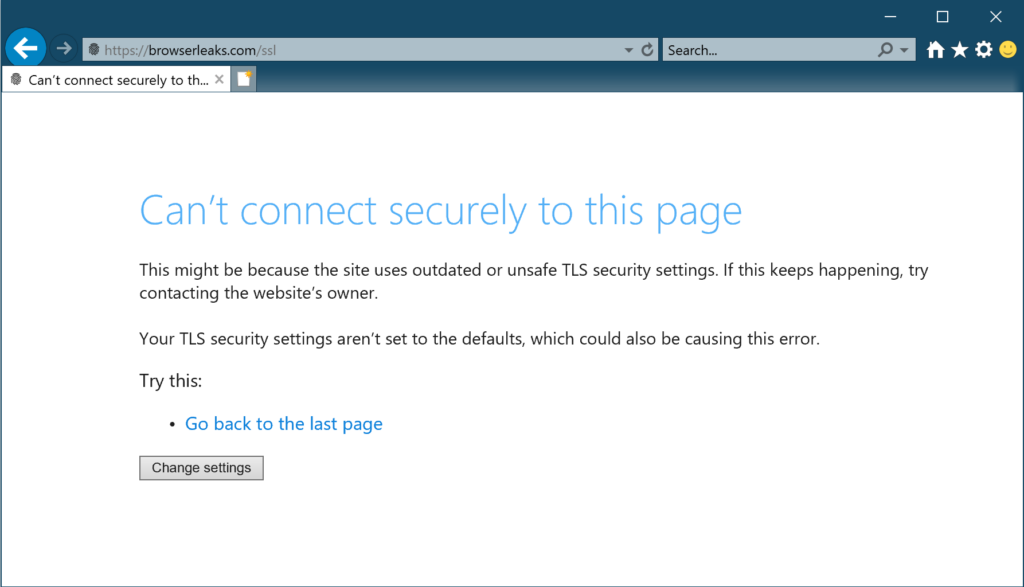Click the Forward arrow button
The height and width of the screenshot is (587, 1024).
tap(63, 48)
